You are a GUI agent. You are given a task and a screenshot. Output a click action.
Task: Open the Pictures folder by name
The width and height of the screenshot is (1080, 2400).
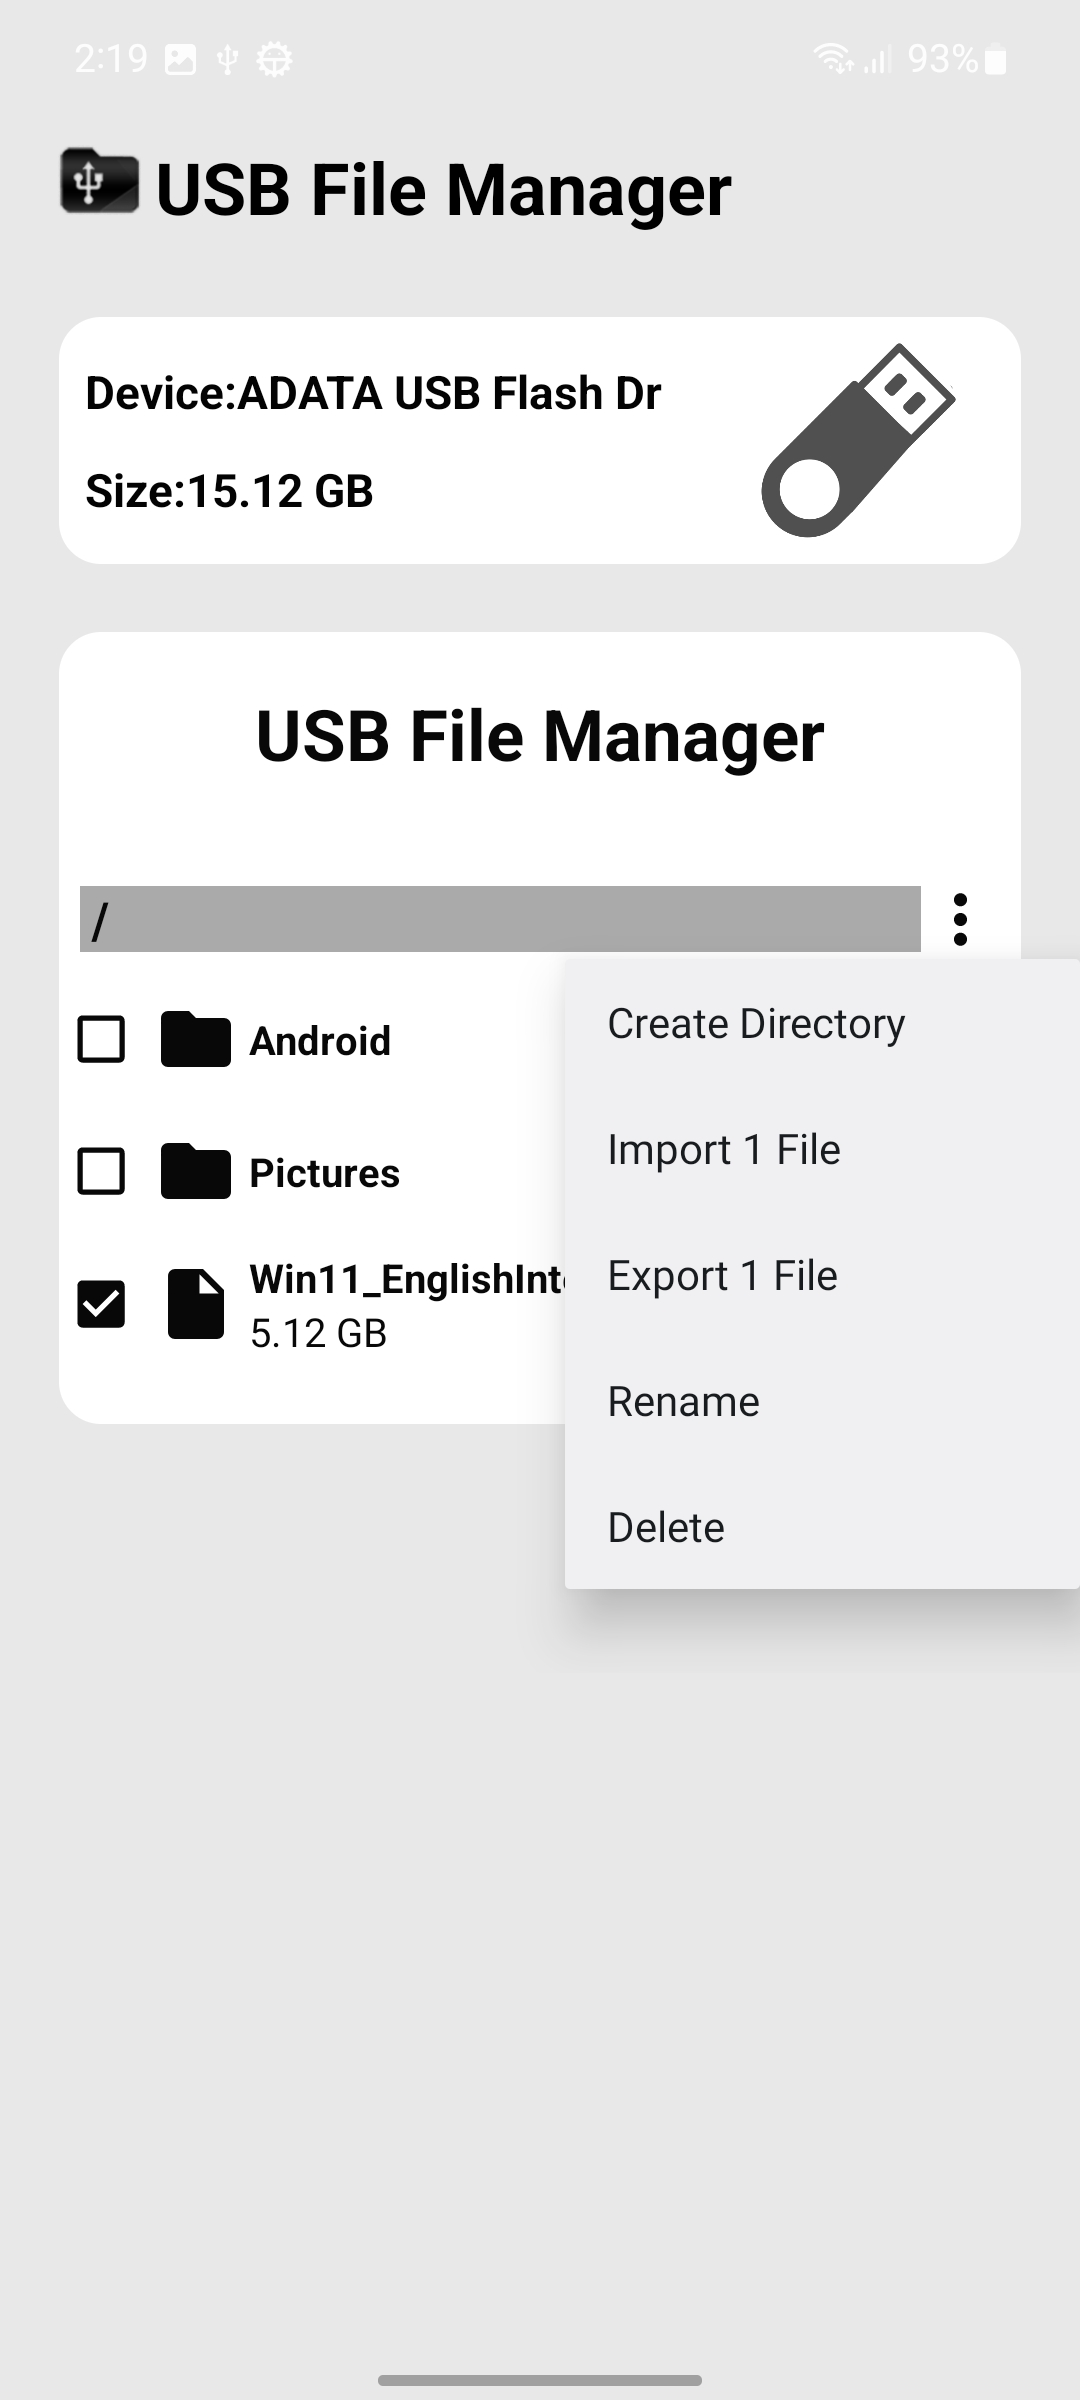click(x=324, y=1173)
